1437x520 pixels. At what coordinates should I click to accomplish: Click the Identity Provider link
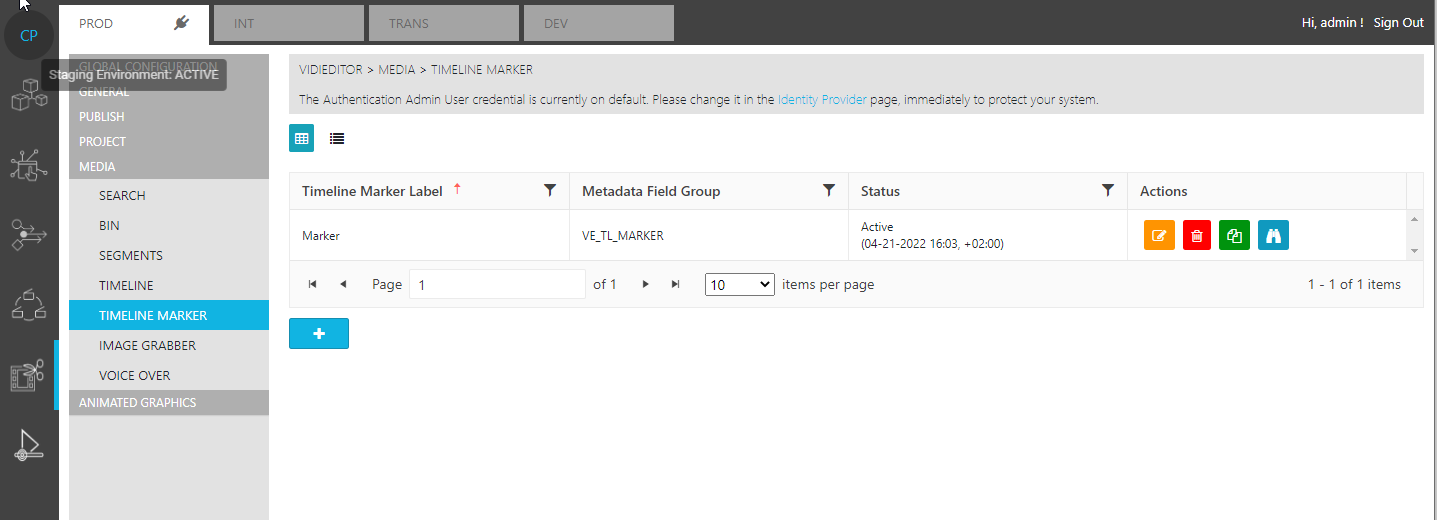point(821,100)
